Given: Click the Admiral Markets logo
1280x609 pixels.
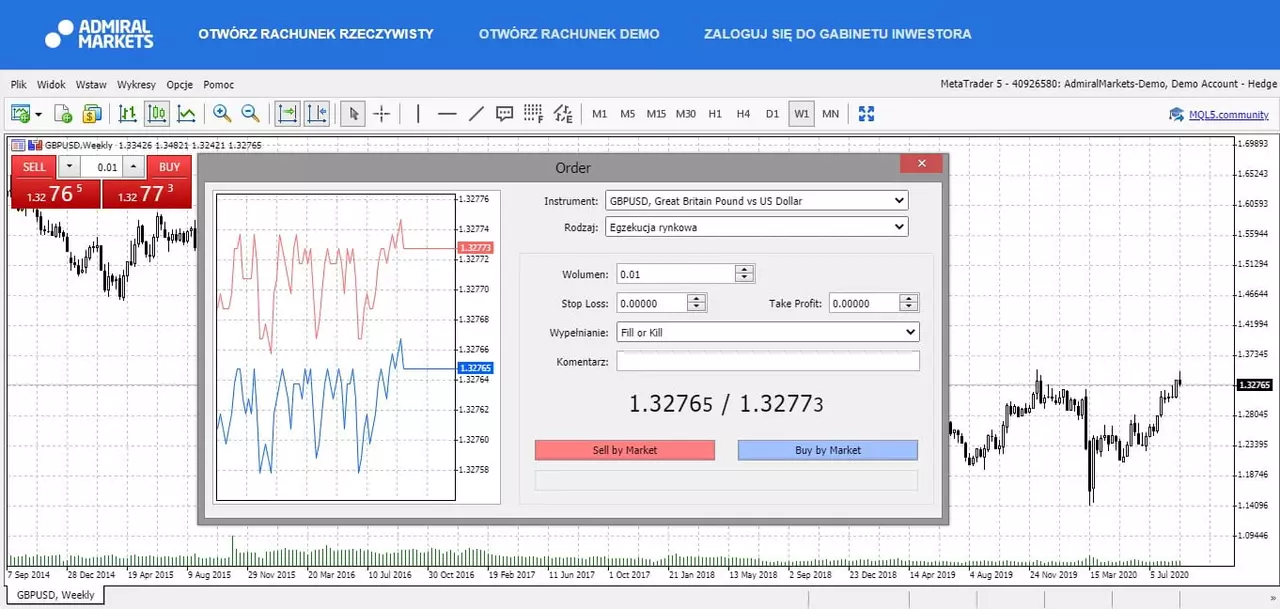Looking at the screenshot, I should [99, 33].
